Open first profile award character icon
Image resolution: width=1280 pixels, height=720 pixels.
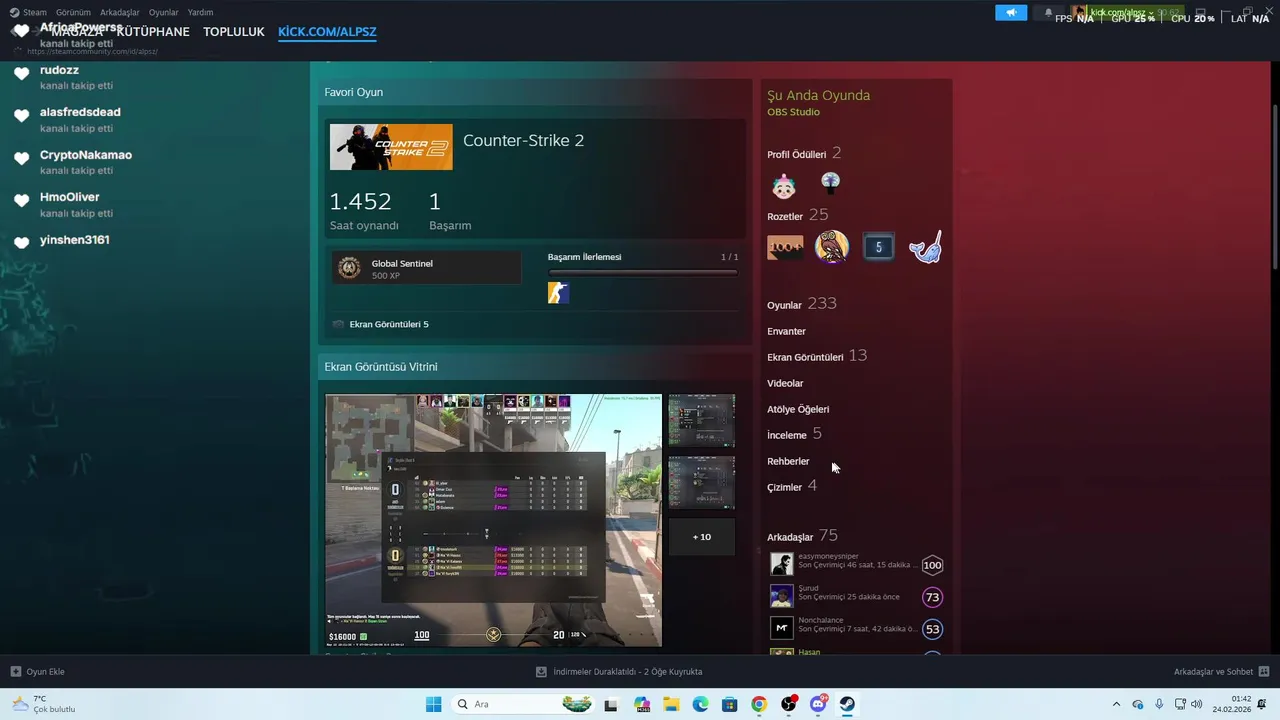pos(784,185)
